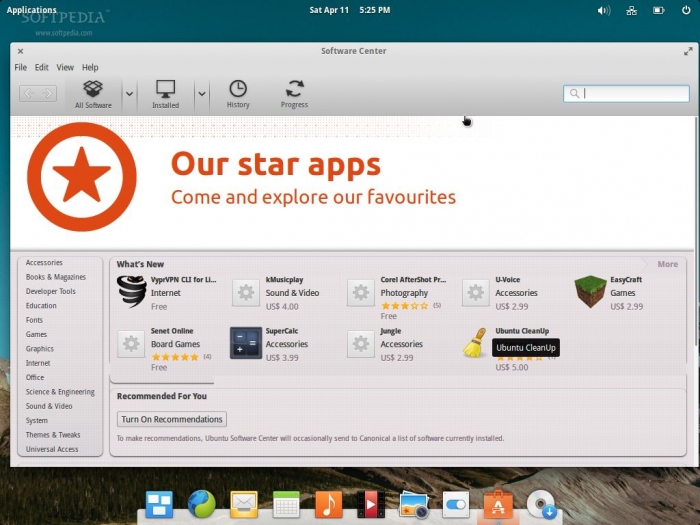Open the Help menu
Image resolution: width=700 pixels, height=525 pixels.
pyautogui.click(x=90, y=67)
